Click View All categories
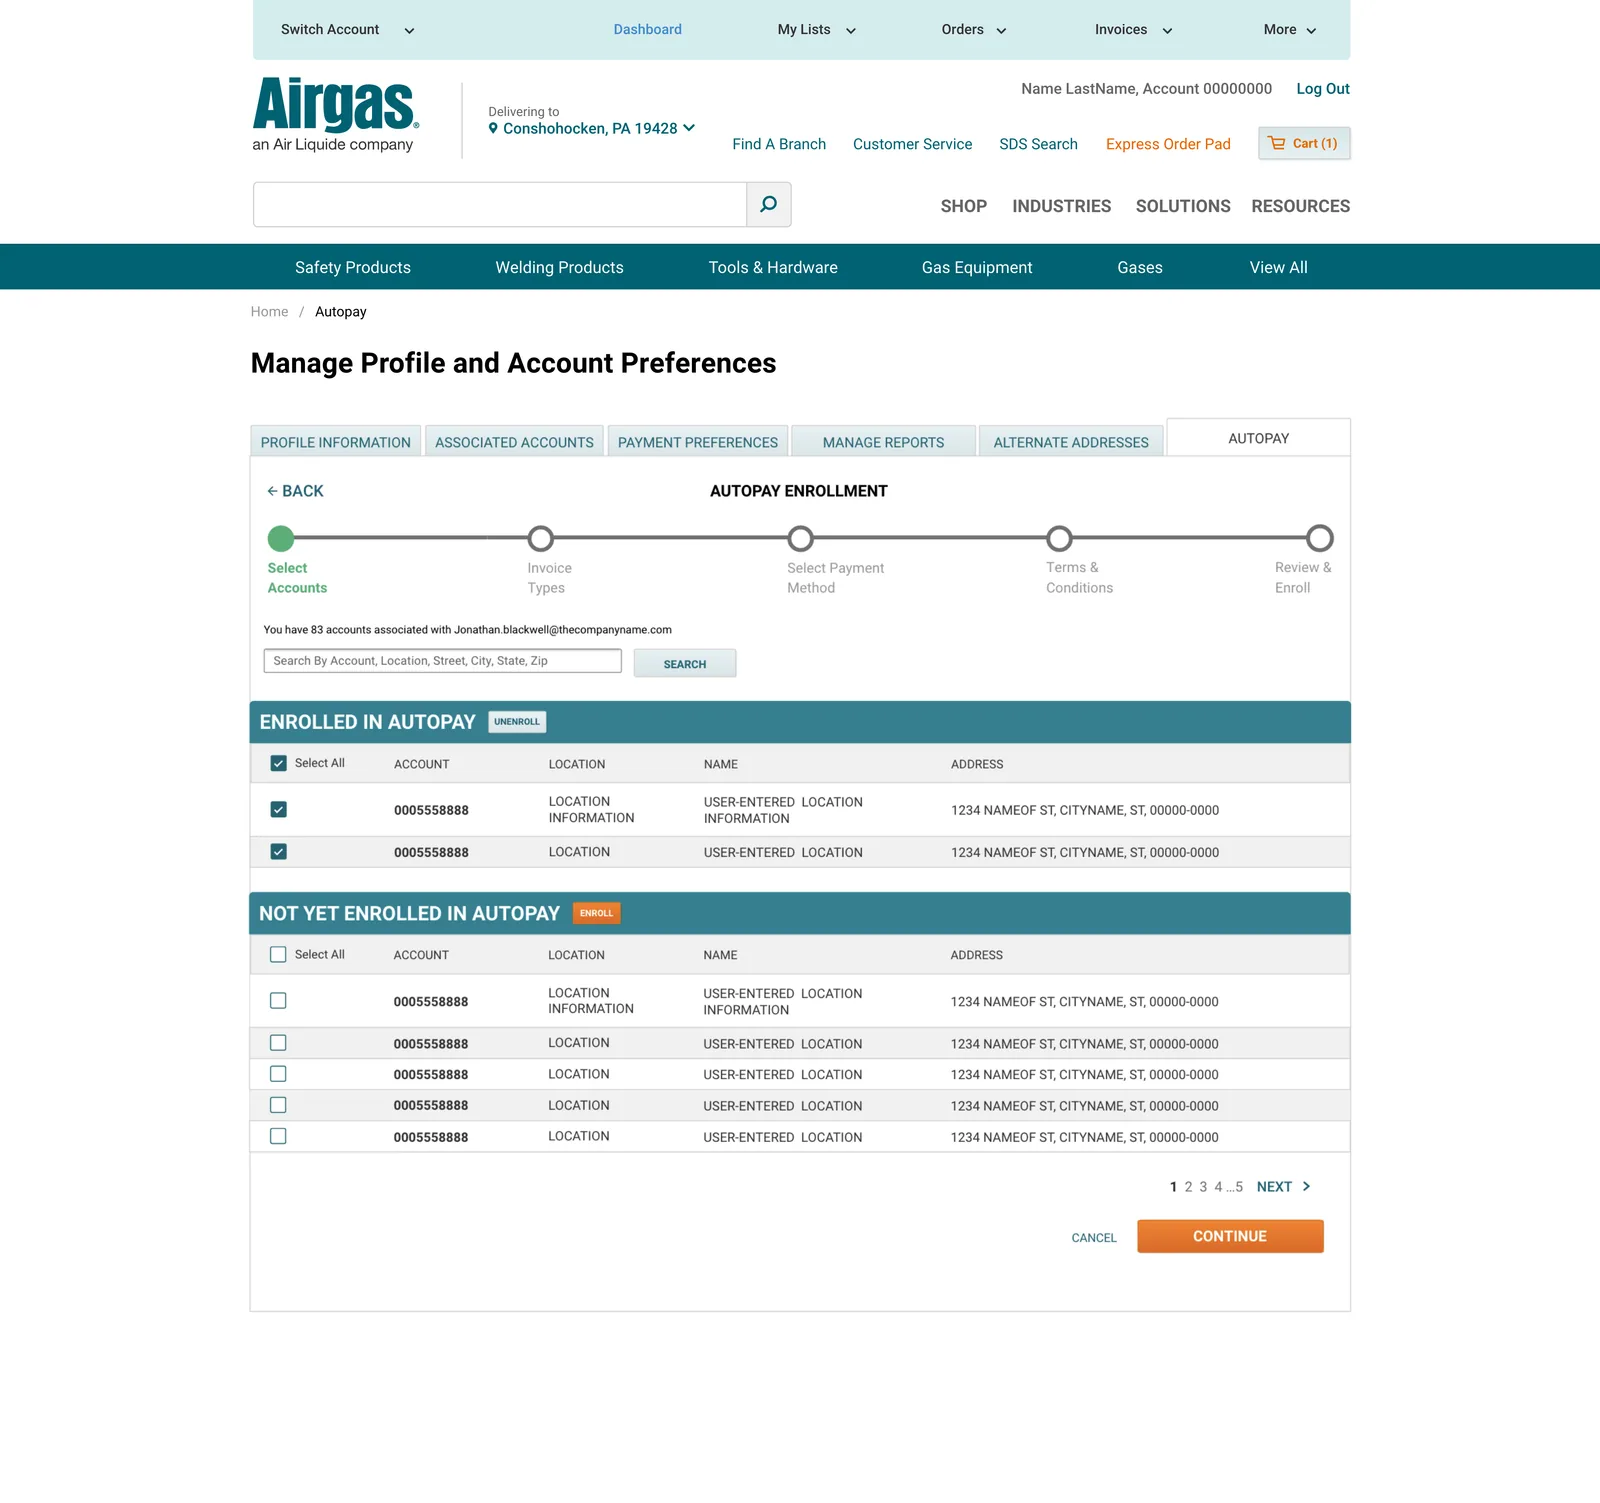The height and width of the screenshot is (1503, 1600). coord(1278,267)
